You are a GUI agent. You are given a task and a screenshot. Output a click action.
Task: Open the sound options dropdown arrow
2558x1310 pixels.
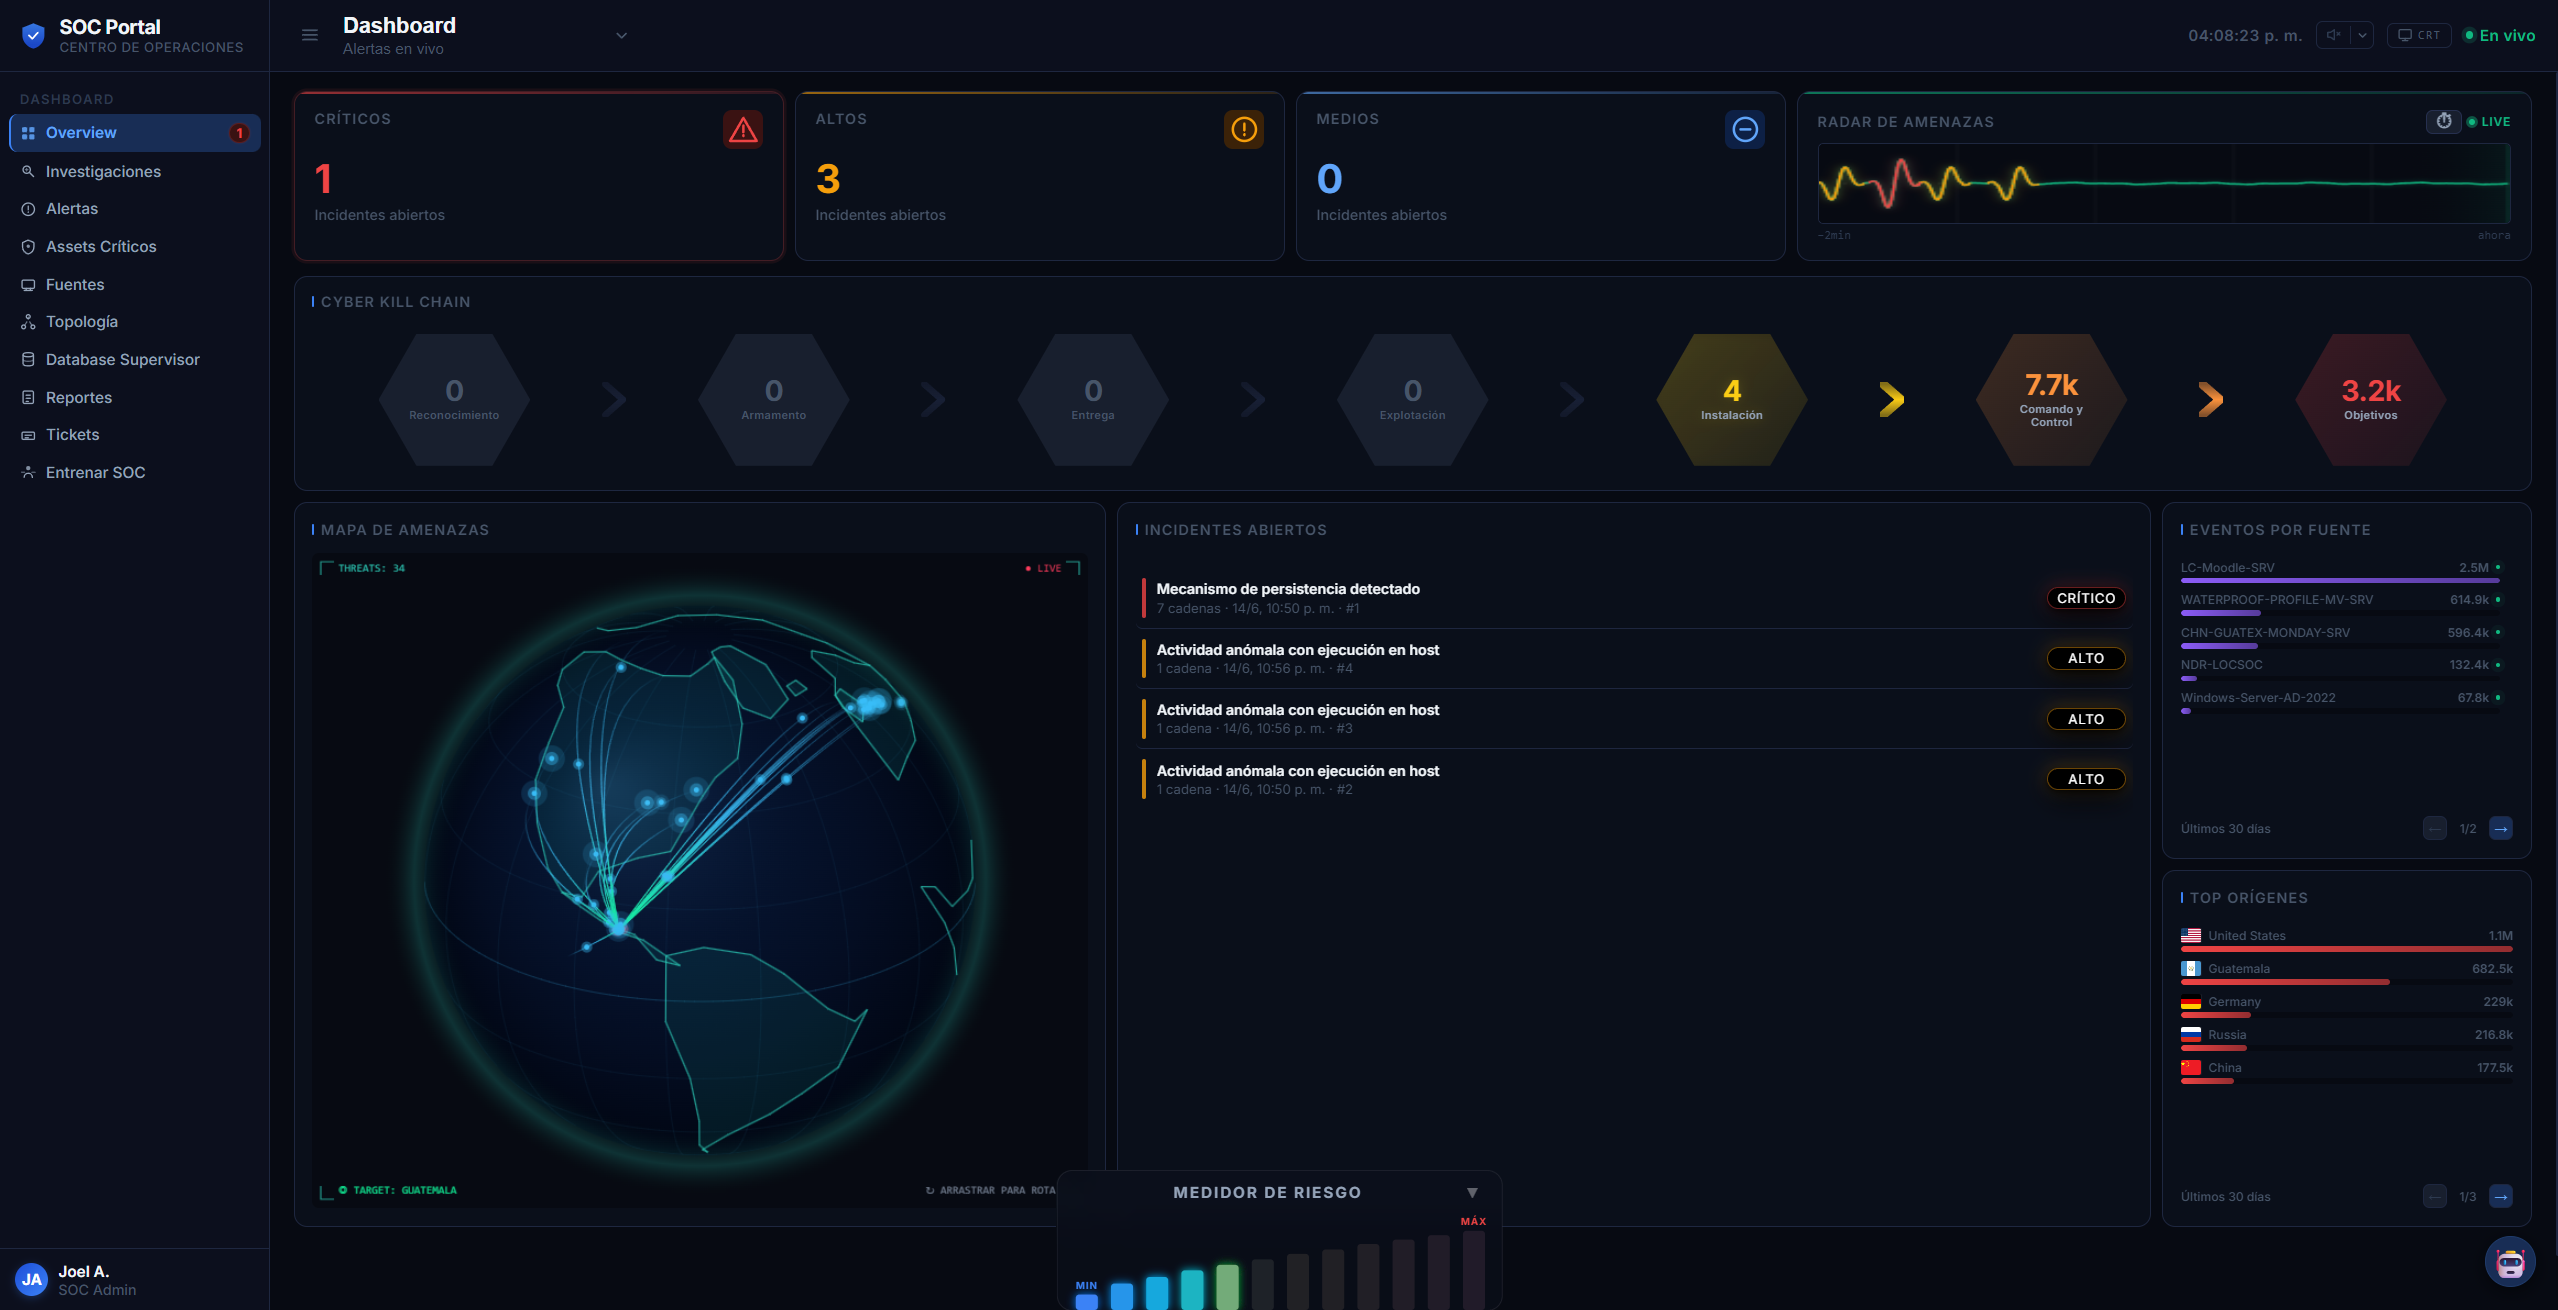(2362, 35)
